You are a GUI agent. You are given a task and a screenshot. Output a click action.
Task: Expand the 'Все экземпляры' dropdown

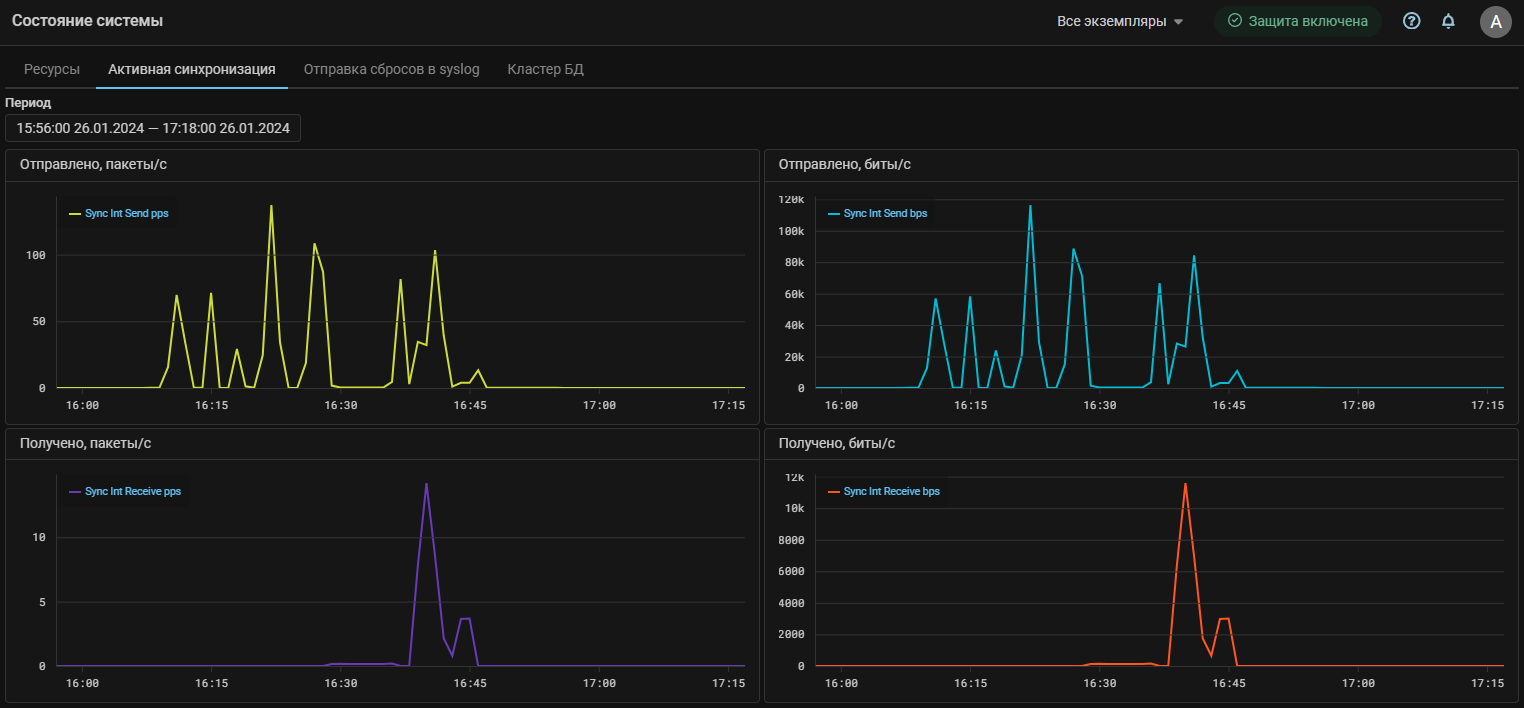point(1111,21)
